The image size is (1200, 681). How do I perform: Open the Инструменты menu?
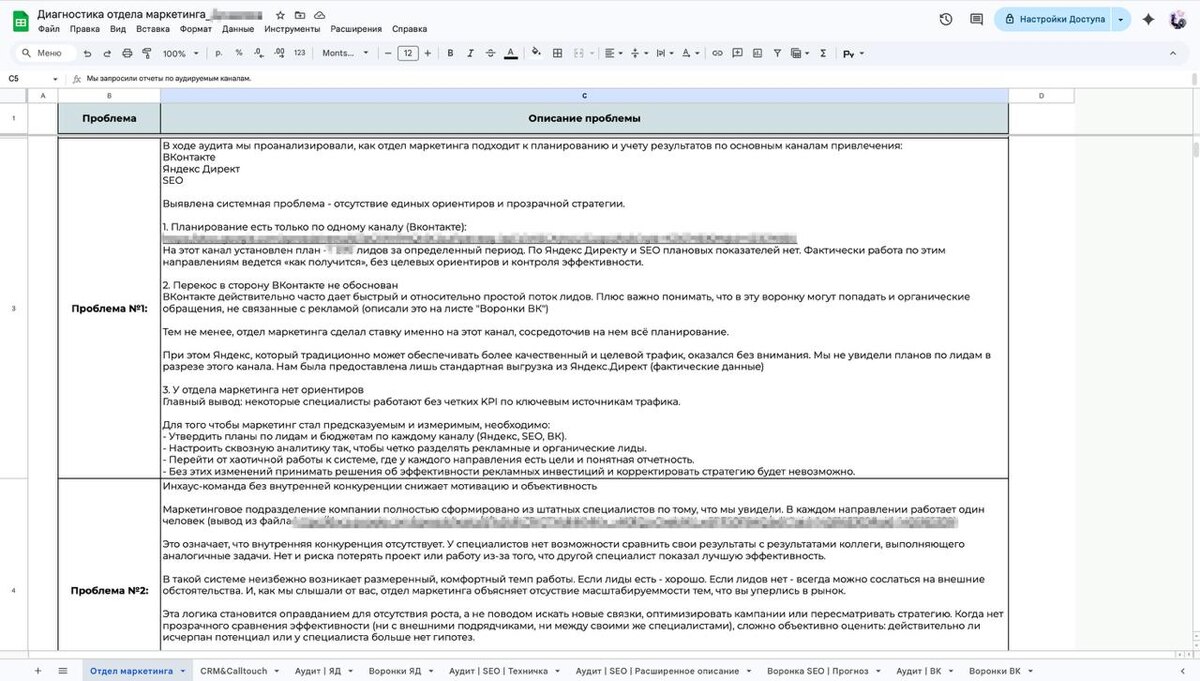pos(292,29)
